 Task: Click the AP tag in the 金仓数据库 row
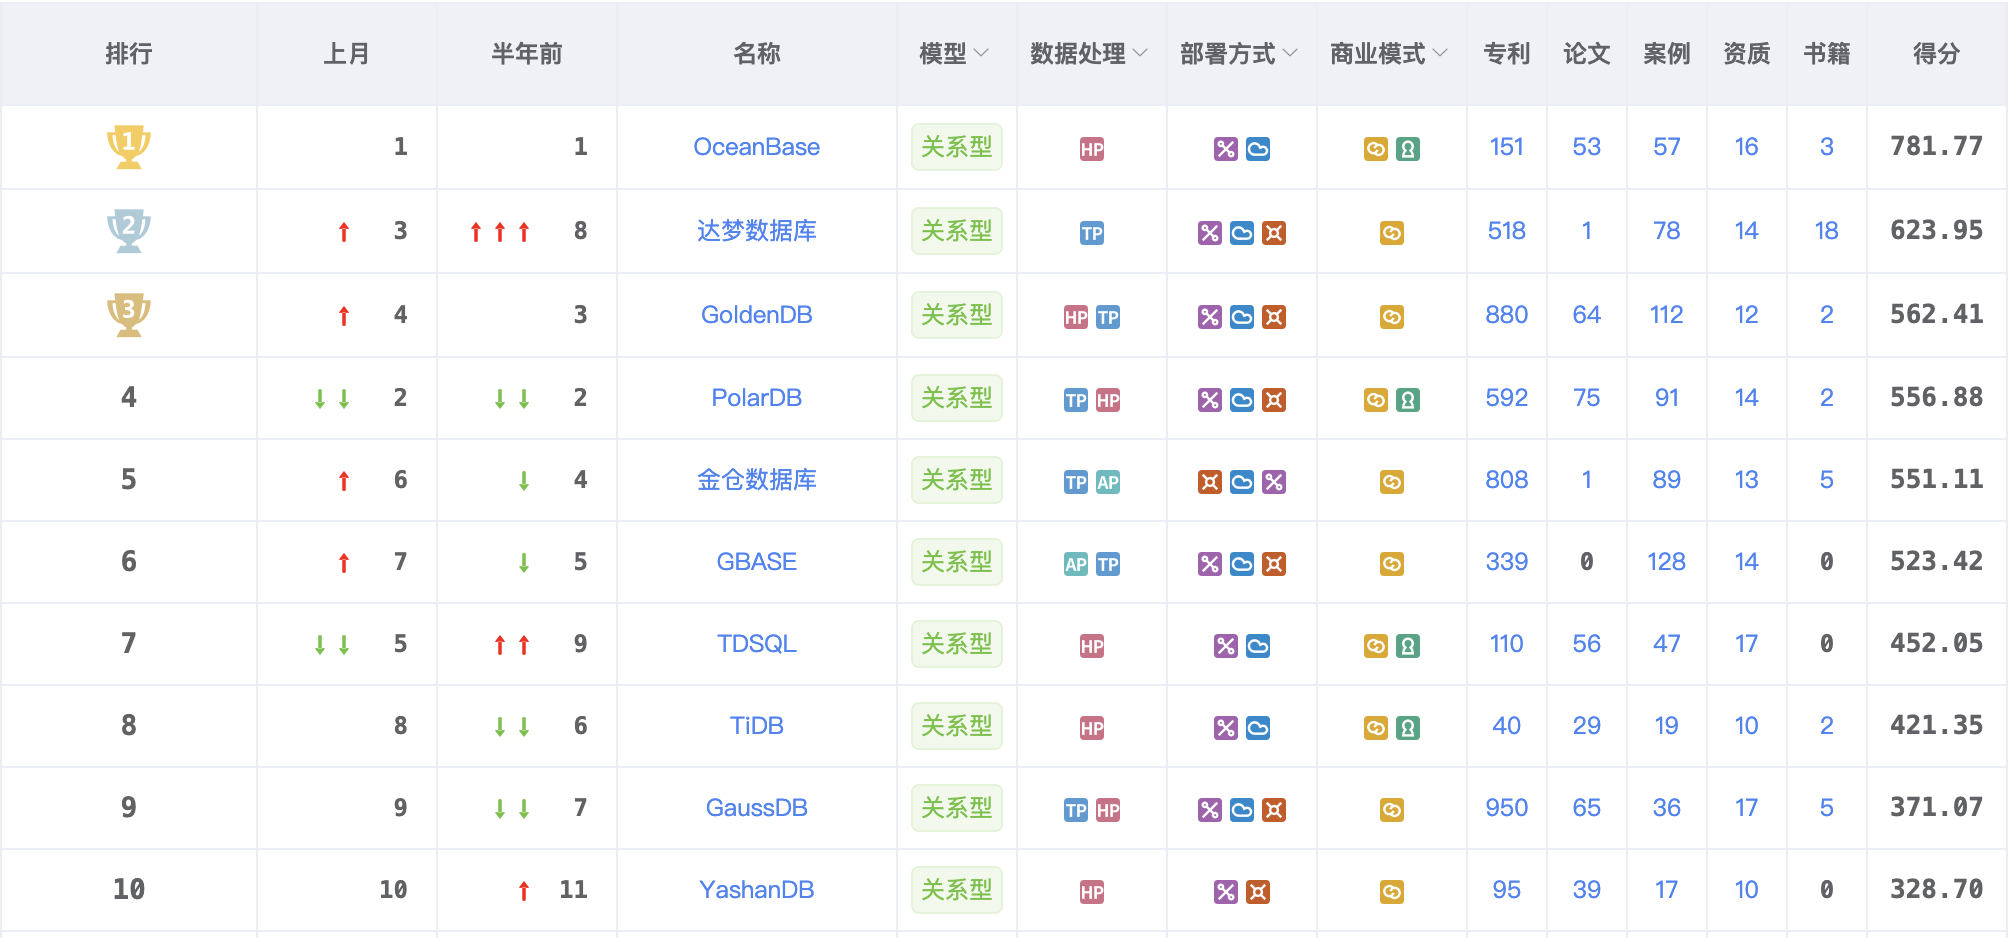tap(1108, 480)
